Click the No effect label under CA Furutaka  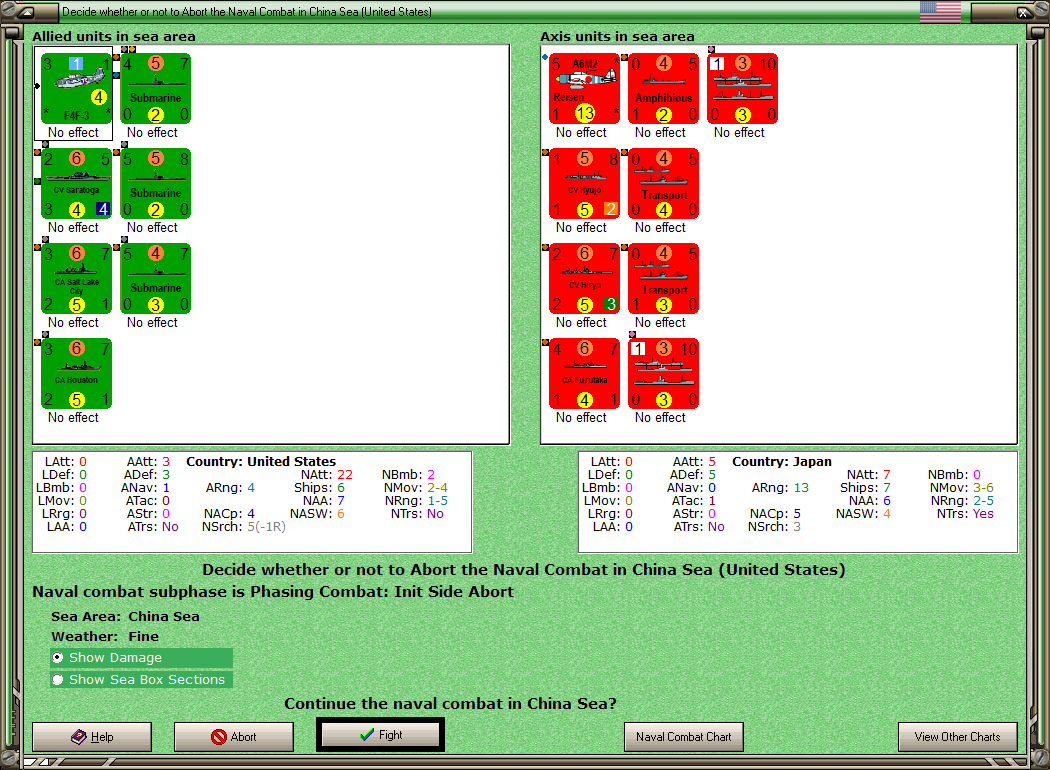click(x=581, y=417)
